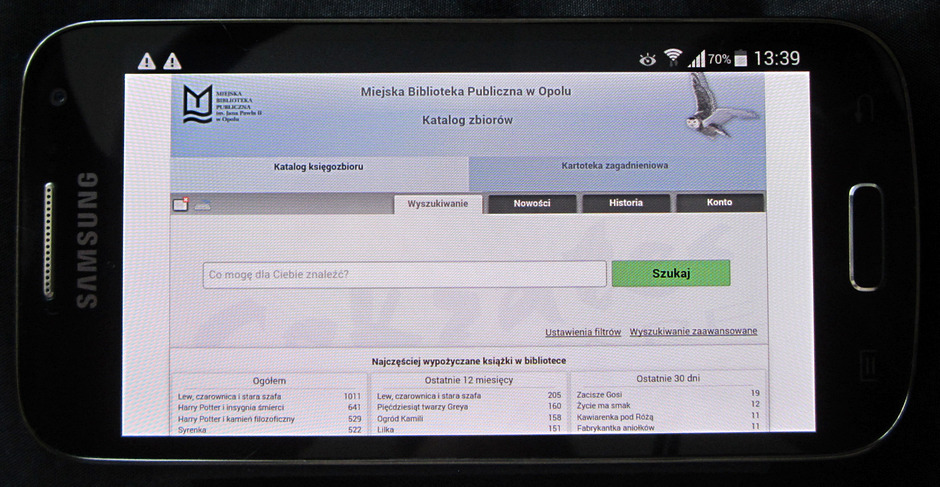The image size is (940, 487).
Task: Open Wyszukiwanie zaawansowane link
Action: [x=693, y=332]
